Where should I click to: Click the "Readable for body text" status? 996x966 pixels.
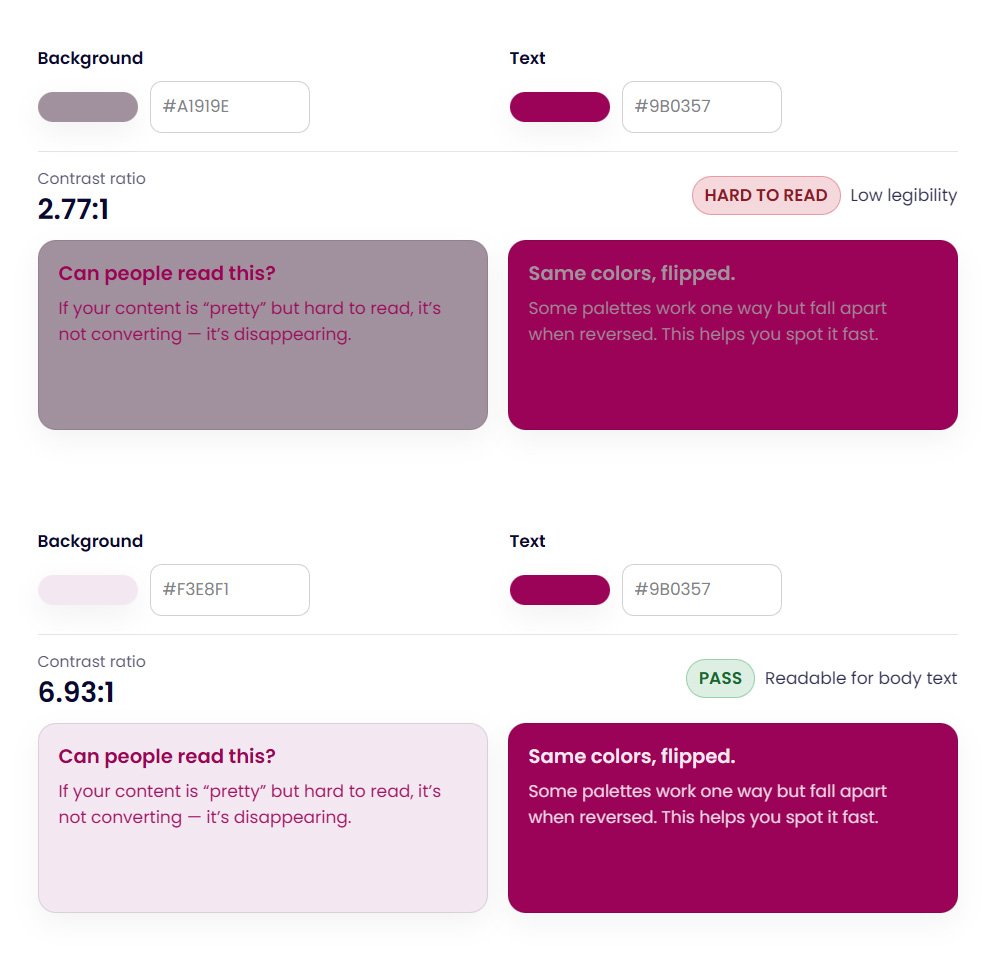tap(861, 679)
